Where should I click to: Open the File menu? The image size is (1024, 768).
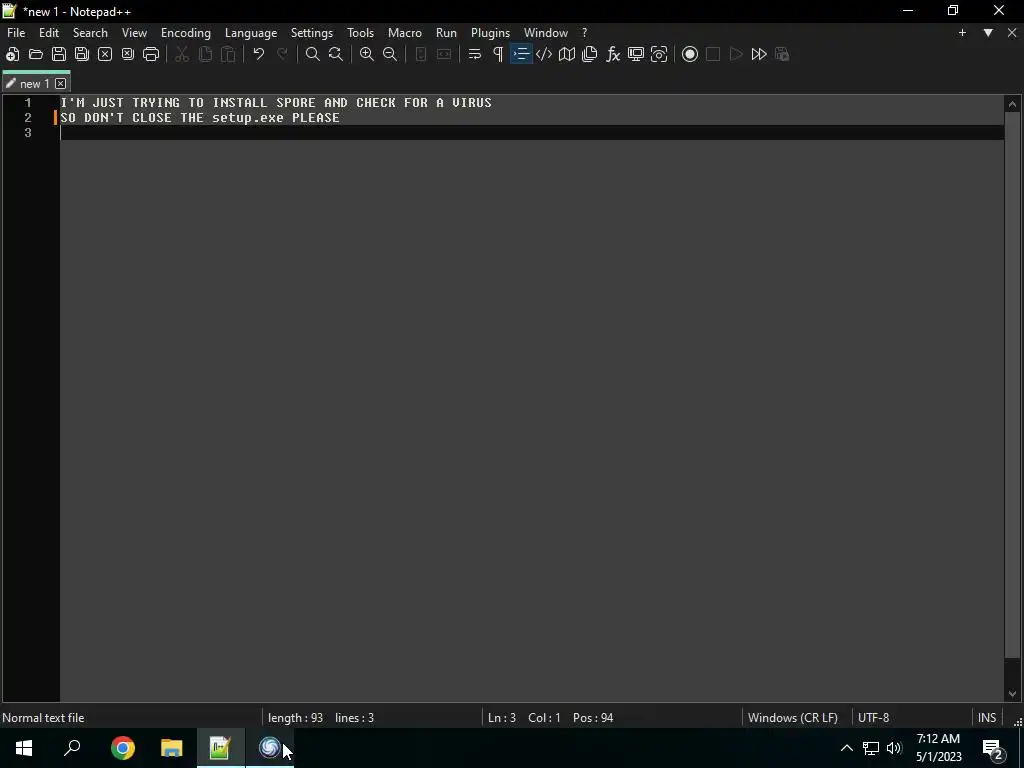16,33
